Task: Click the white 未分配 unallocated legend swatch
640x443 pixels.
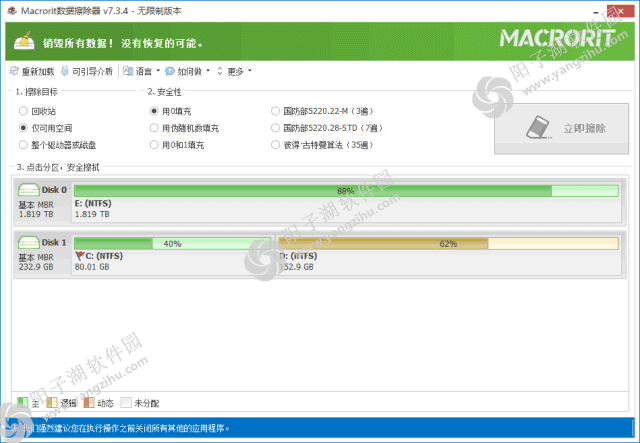Action: (126, 403)
